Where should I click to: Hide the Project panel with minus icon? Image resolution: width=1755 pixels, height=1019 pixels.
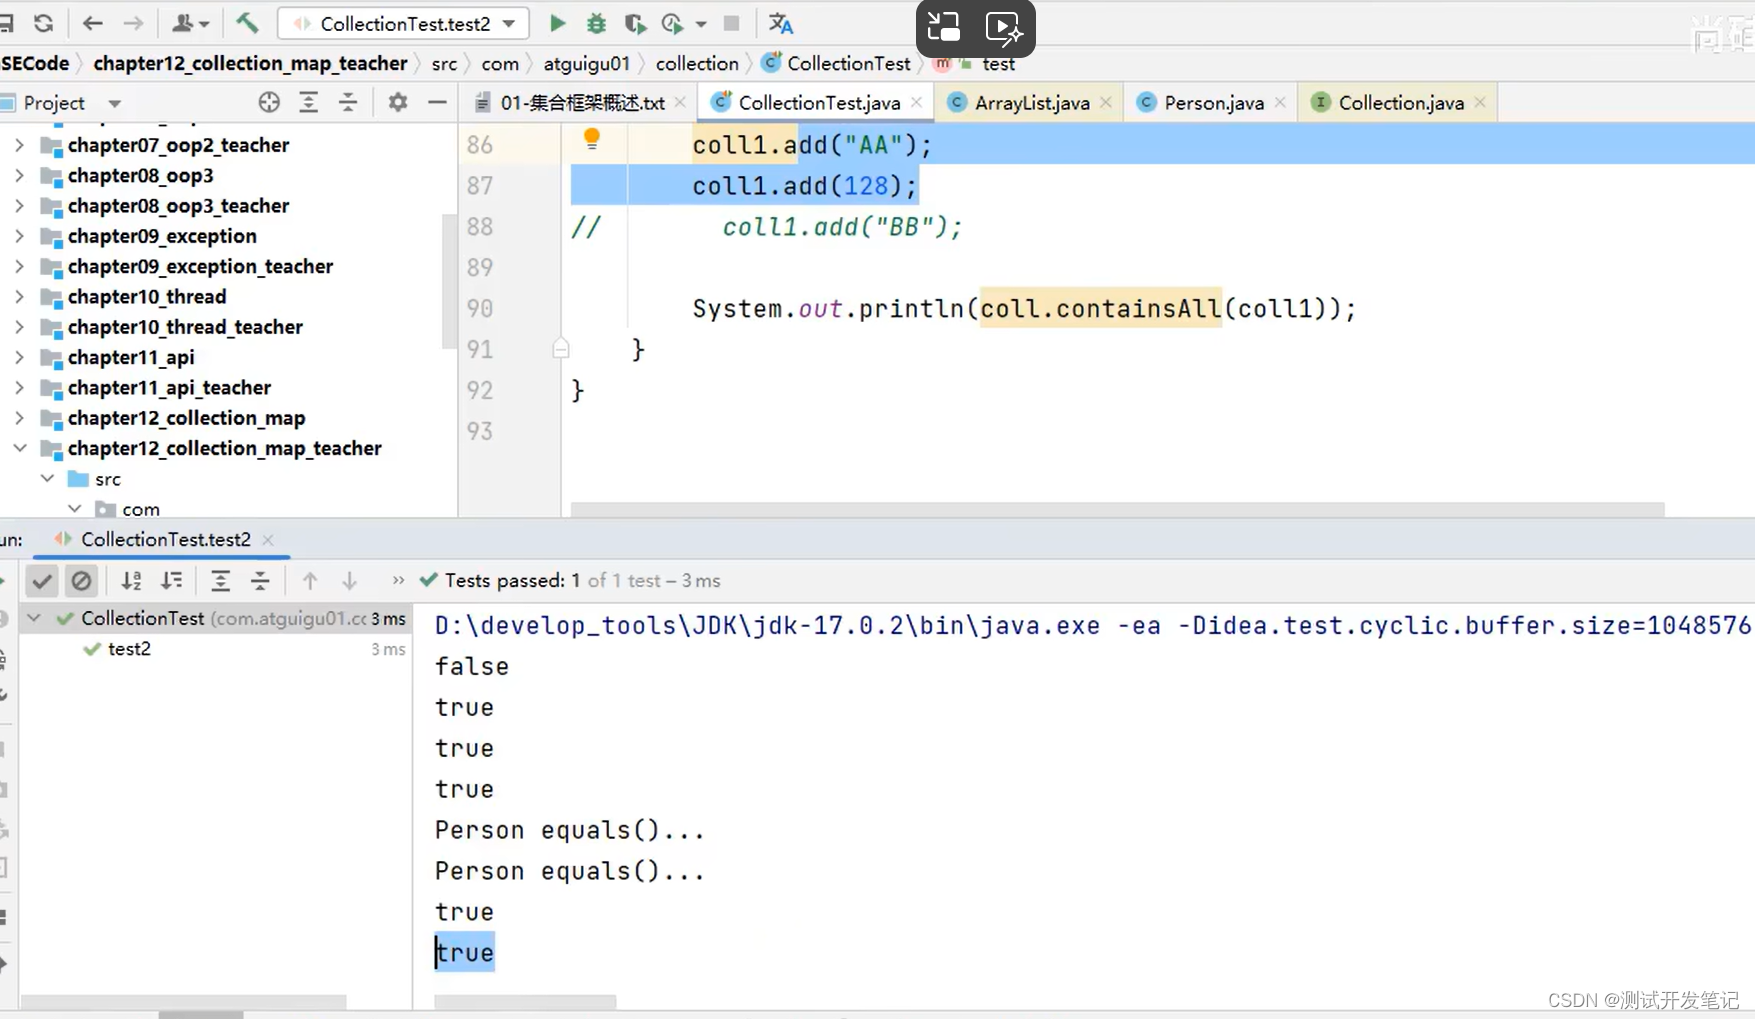coord(437,102)
